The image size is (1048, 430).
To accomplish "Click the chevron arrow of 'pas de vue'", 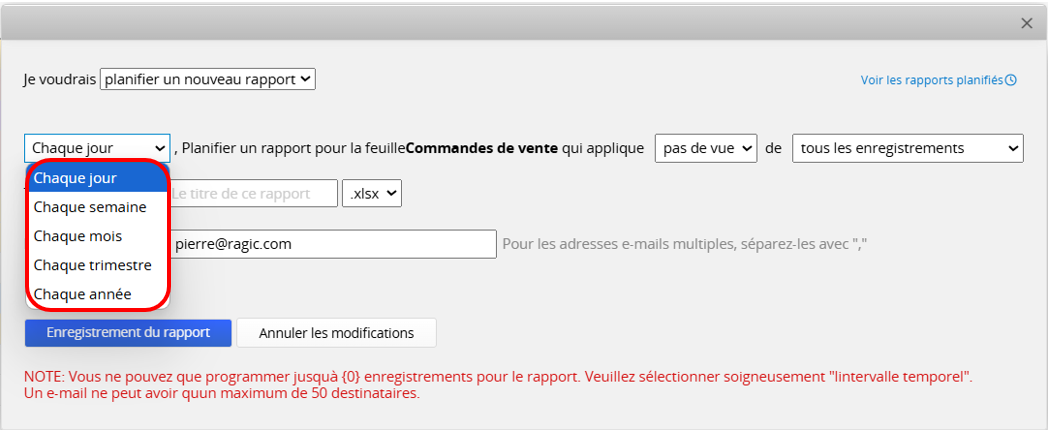I will (747, 148).
